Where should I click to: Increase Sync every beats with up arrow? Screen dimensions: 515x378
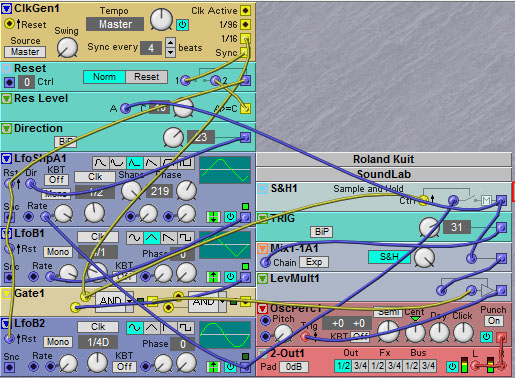click(x=170, y=43)
